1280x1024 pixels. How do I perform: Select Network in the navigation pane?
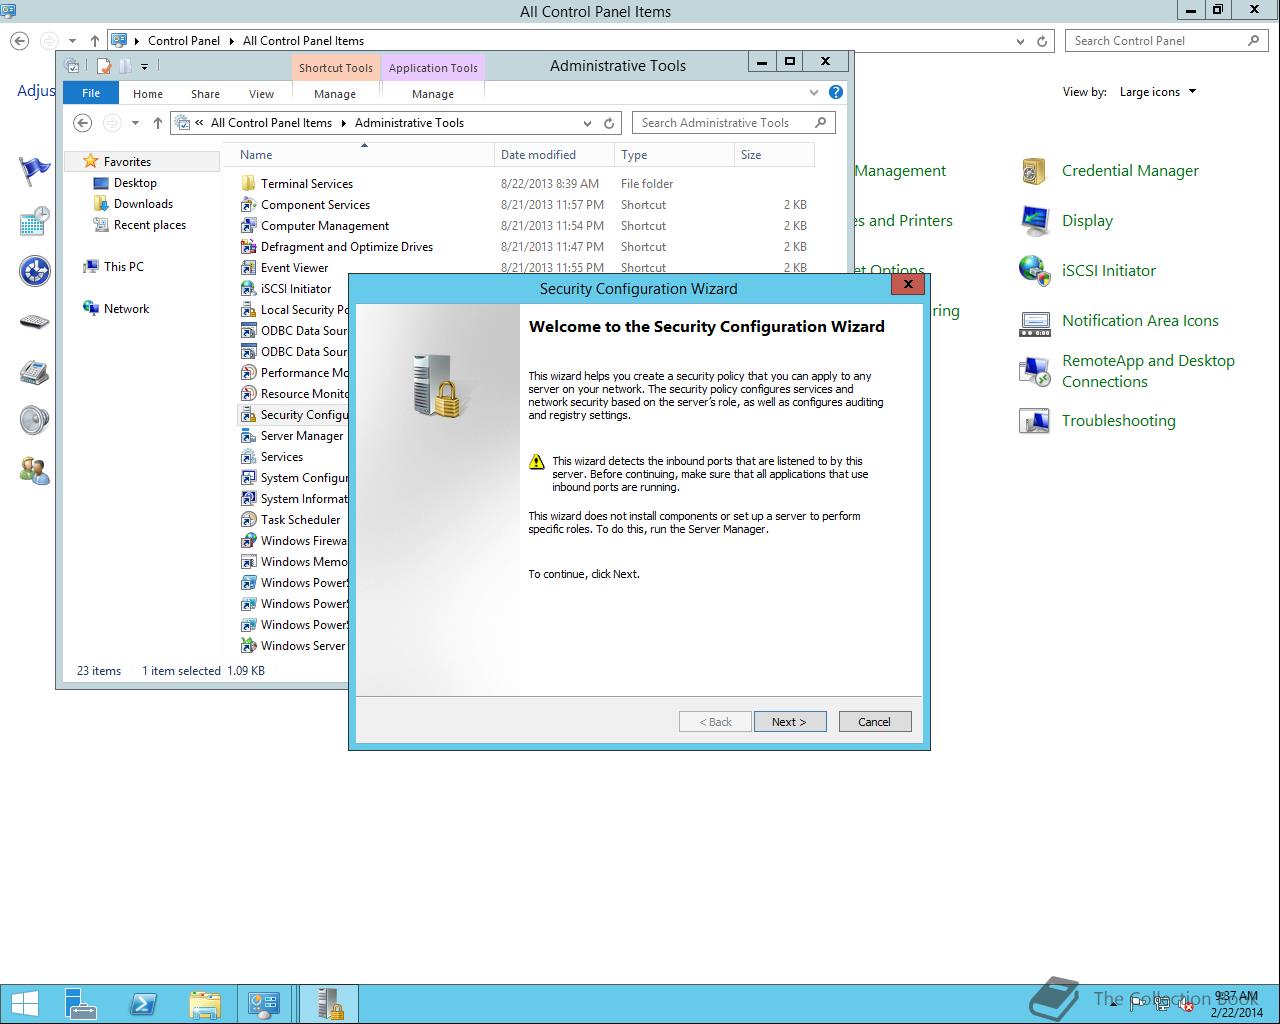click(x=126, y=309)
